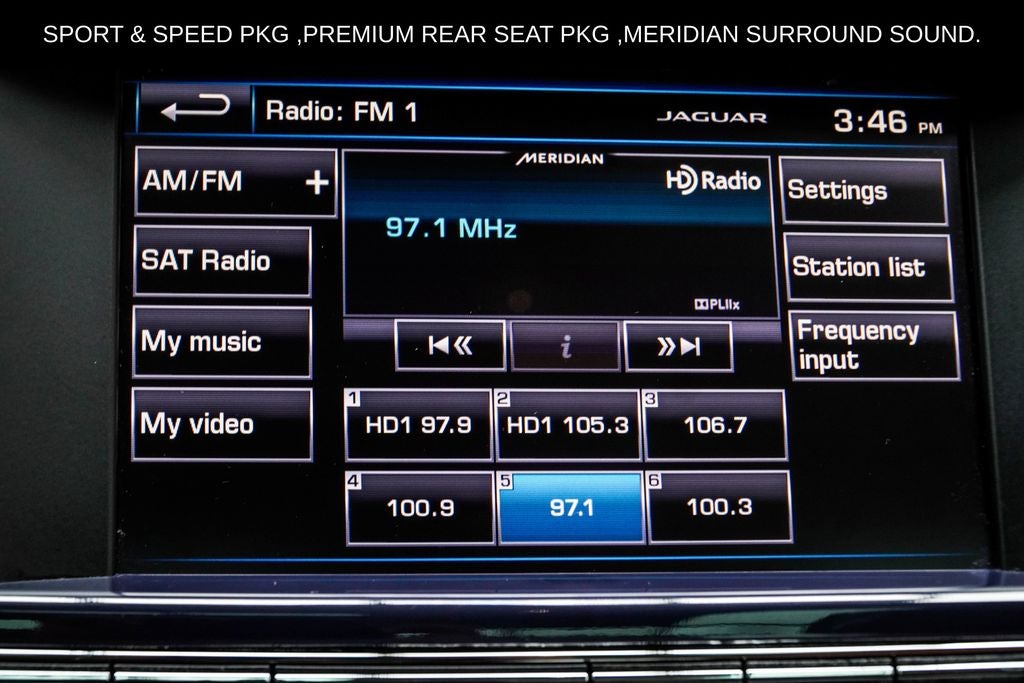1024x683 pixels.
Task: Seek to previous station
Action: point(450,345)
